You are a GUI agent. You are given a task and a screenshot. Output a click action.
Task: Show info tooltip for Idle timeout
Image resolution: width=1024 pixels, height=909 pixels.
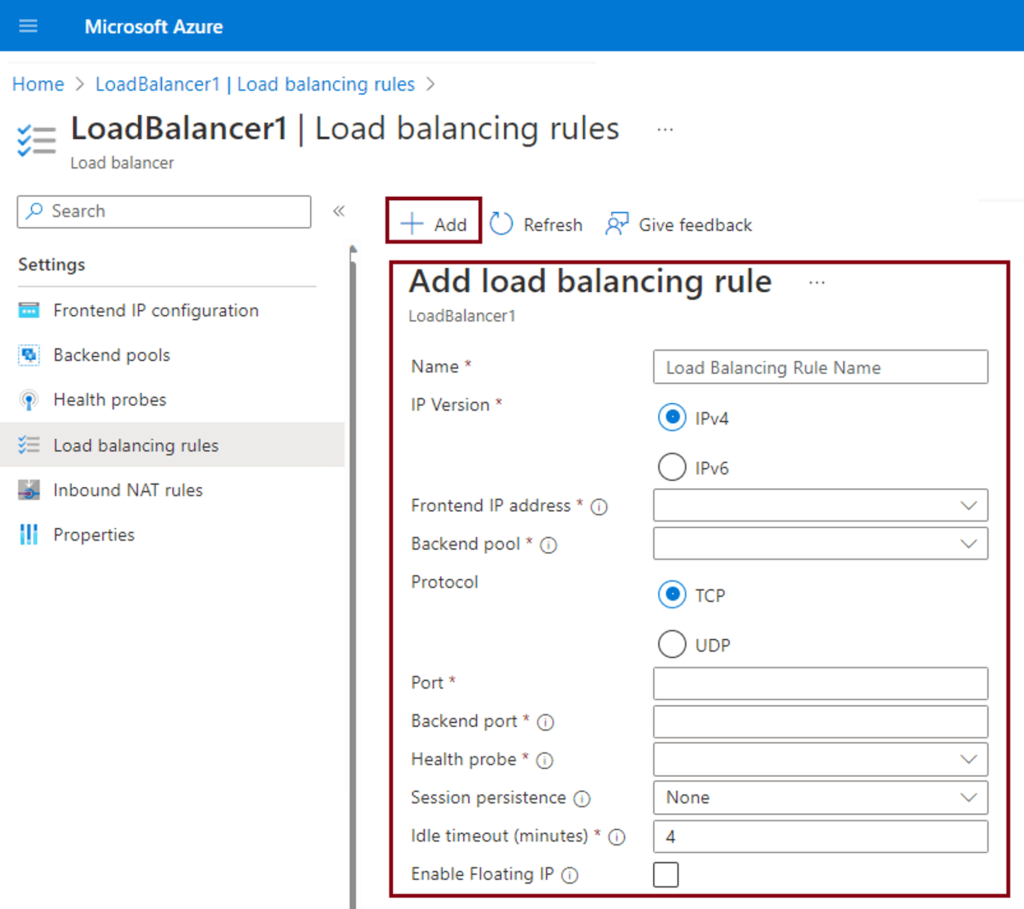coord(616,837)
